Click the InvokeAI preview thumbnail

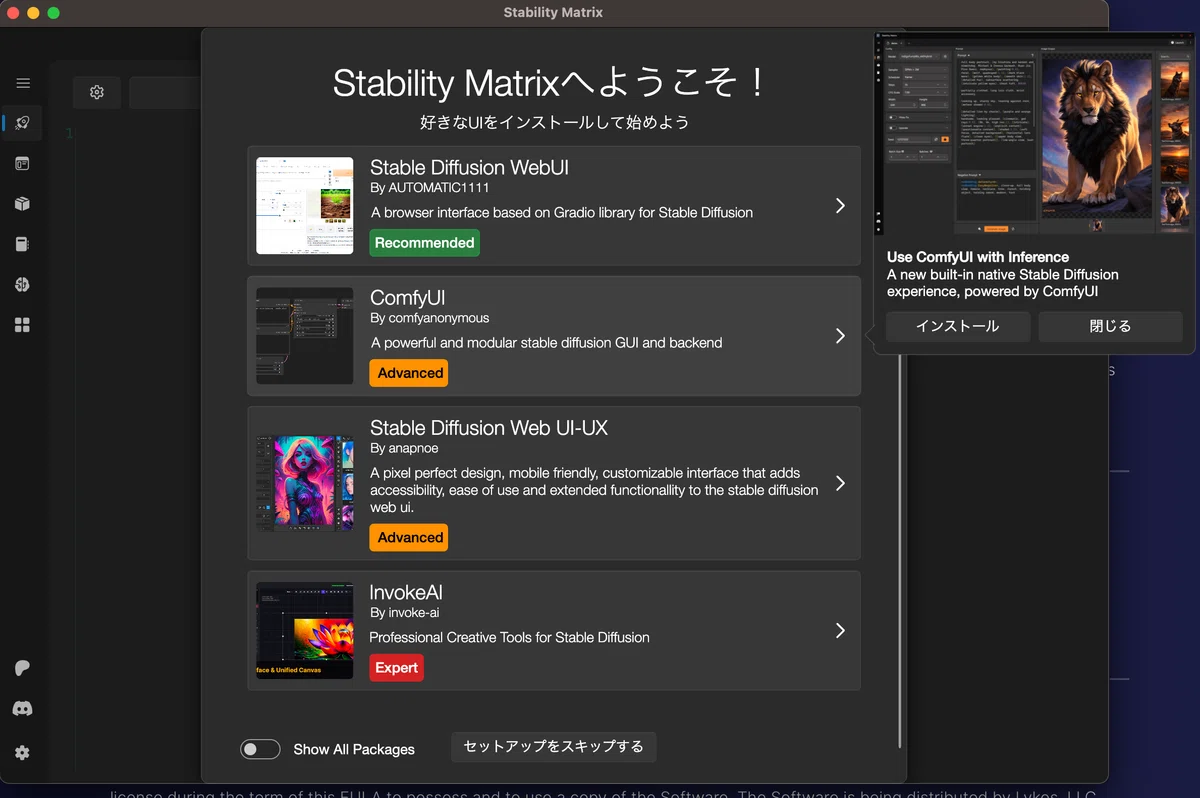point(305,631)
